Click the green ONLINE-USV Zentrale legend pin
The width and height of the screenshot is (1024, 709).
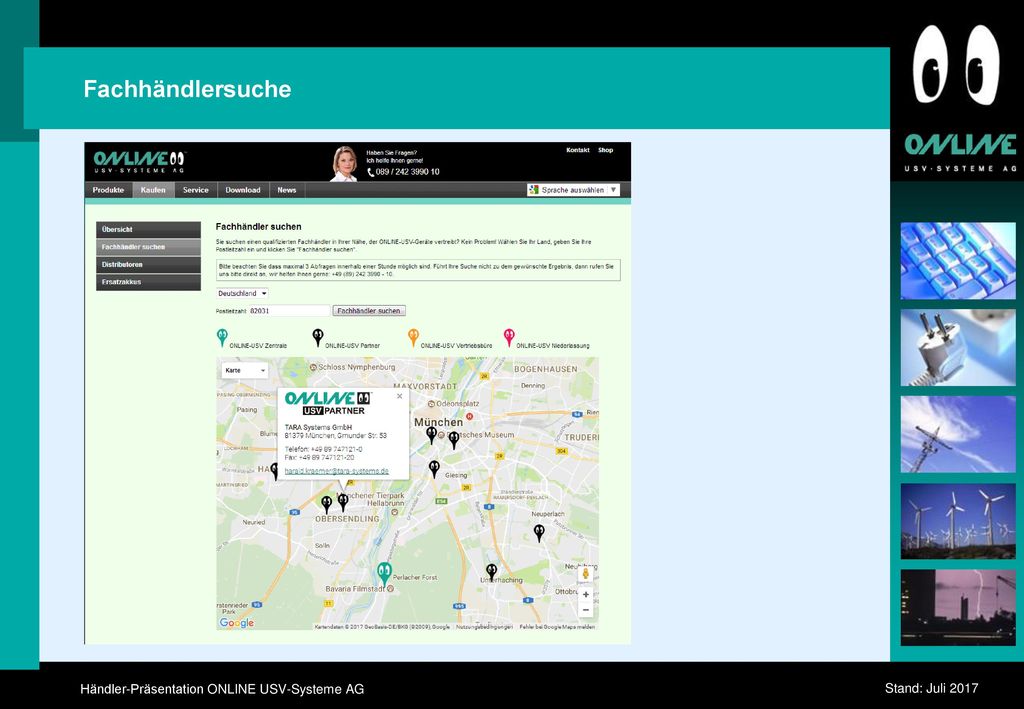pos(222,338)
